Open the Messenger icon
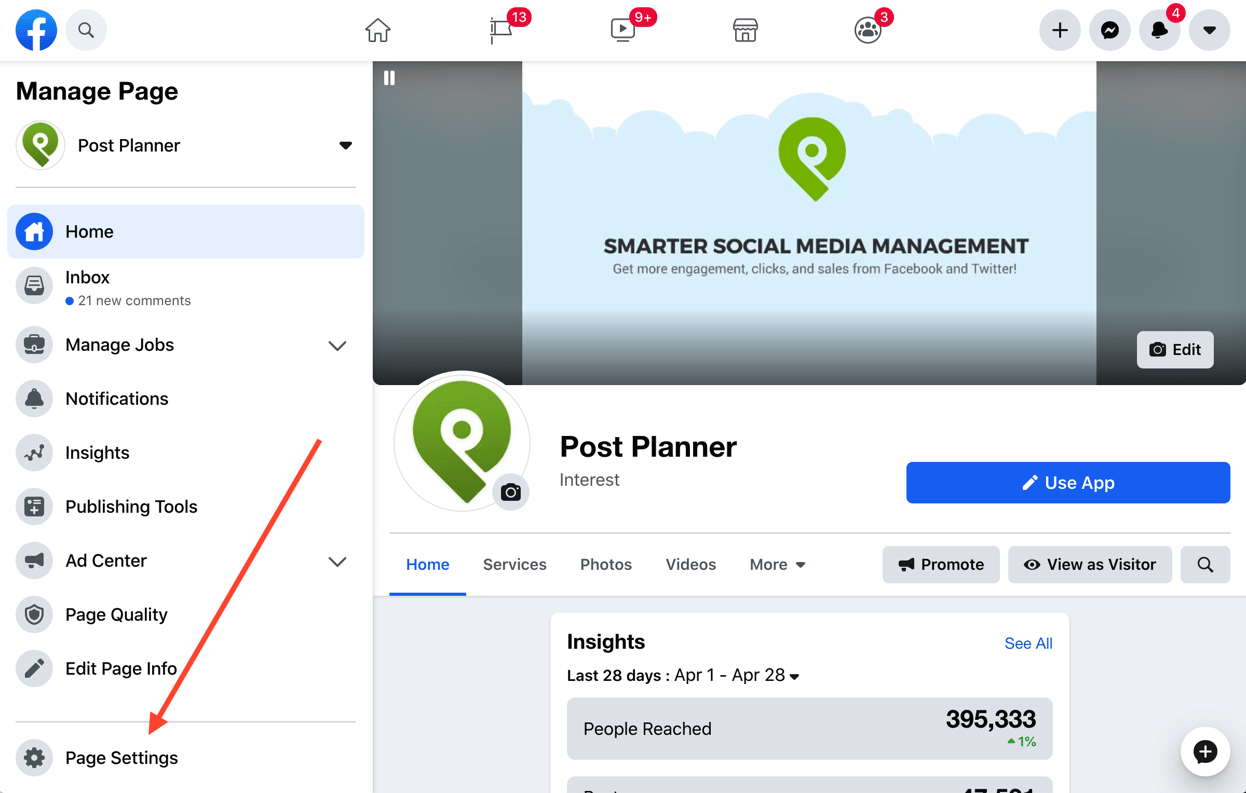This screenshot has width=1246, height=793. pos(1110,30)
